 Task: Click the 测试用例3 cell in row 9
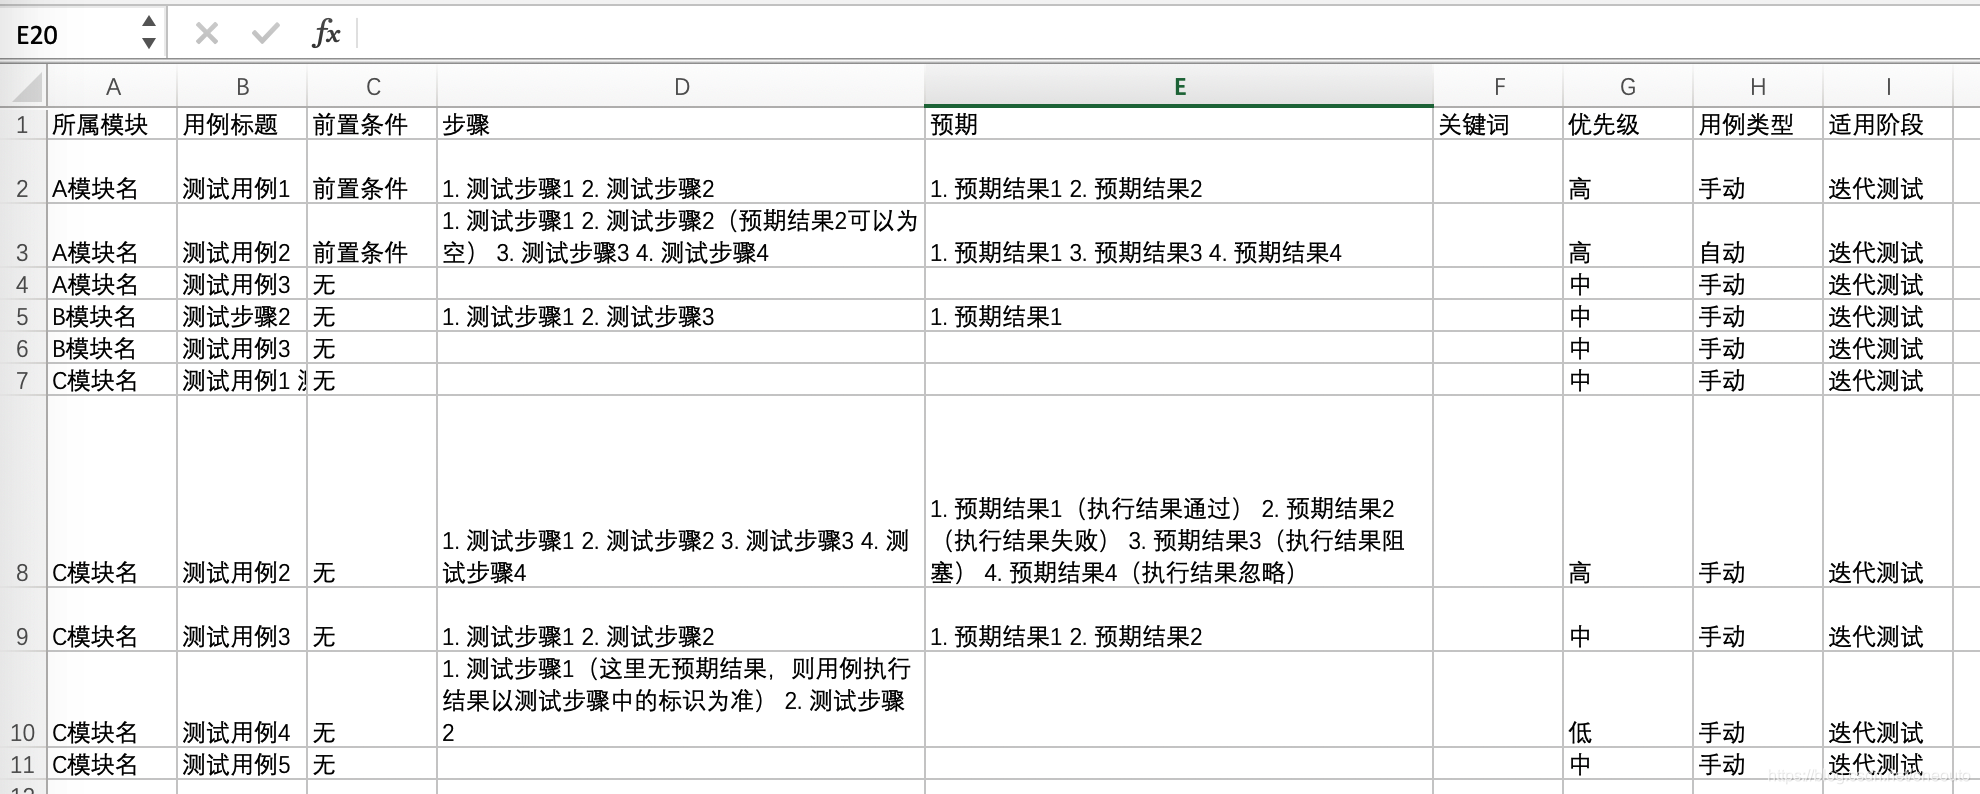242,620
